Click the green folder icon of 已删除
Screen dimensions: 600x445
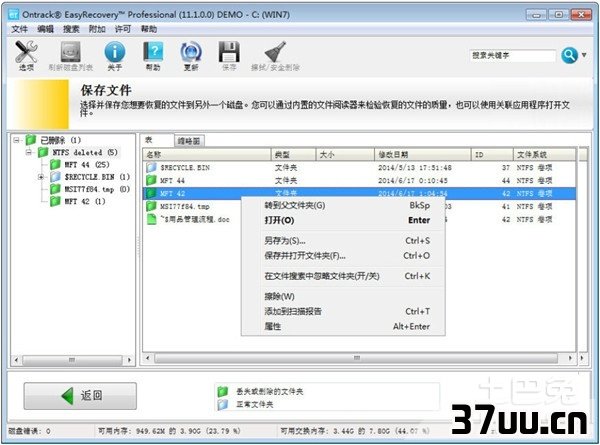coord(31,140)
